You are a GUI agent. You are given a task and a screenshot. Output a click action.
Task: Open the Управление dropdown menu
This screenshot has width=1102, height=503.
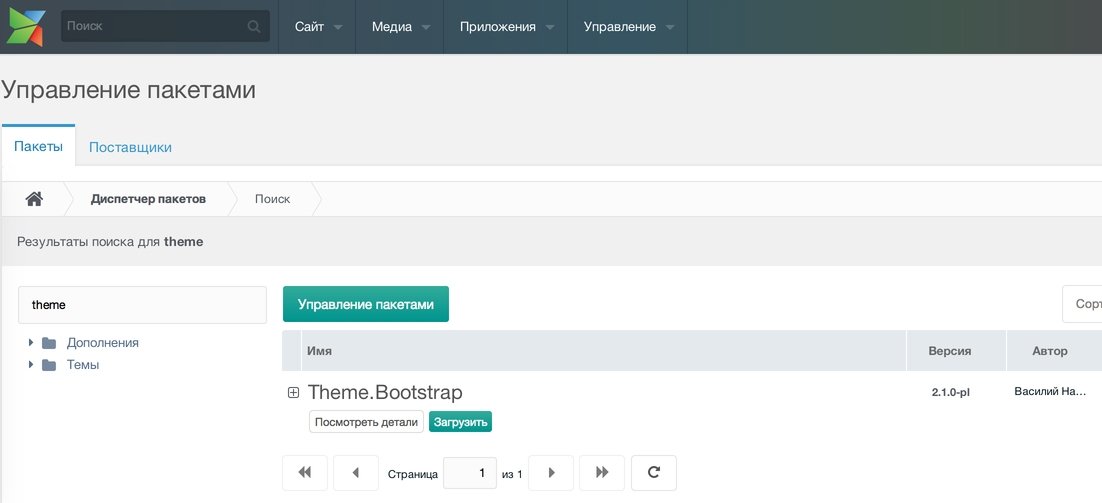(627, 27)
